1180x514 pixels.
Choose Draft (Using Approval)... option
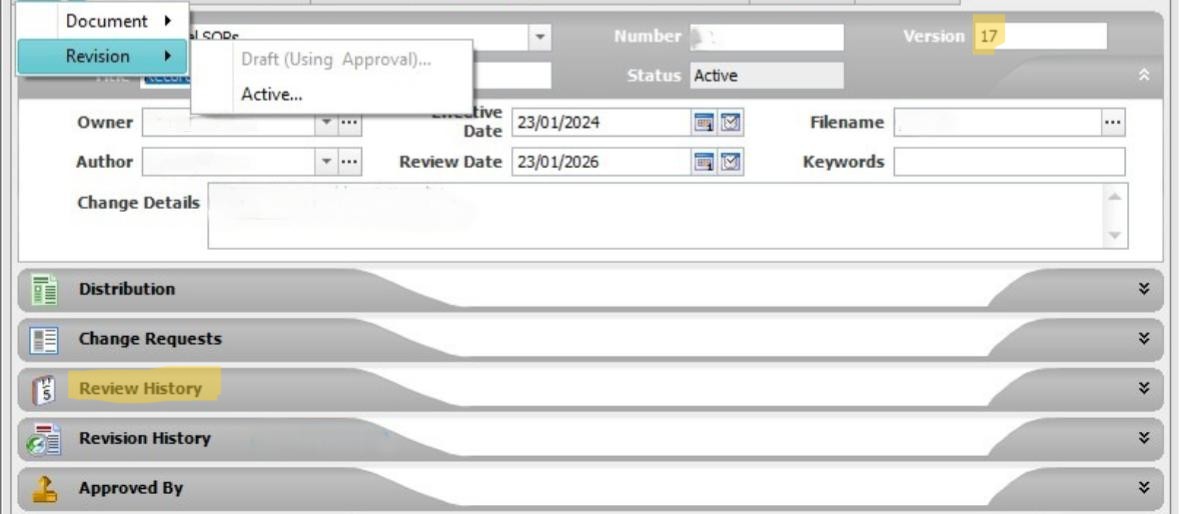336,60
